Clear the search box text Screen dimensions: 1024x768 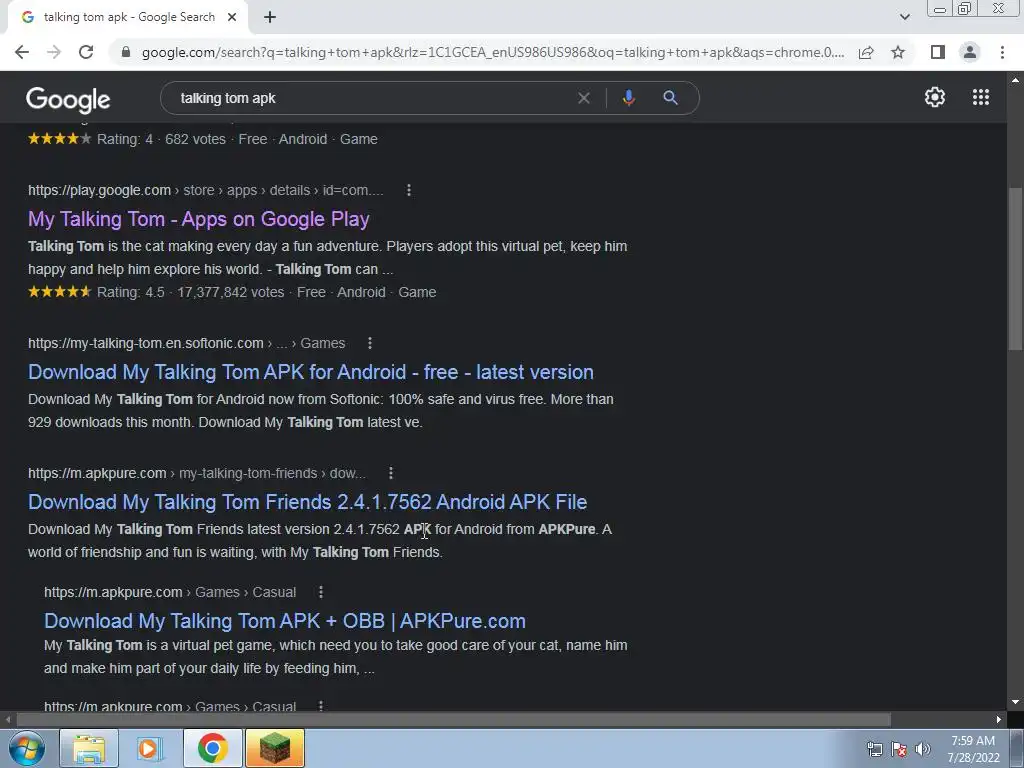tap(584, 98)
